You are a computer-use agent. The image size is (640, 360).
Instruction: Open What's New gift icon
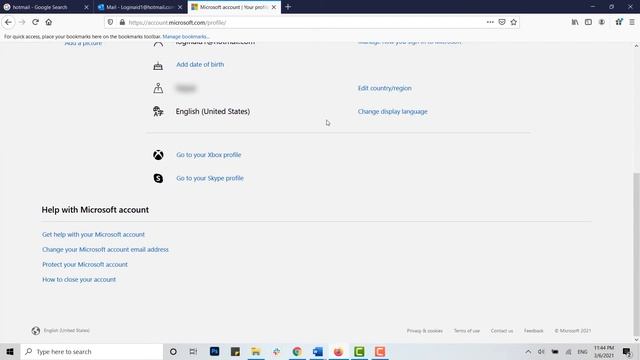619,22
